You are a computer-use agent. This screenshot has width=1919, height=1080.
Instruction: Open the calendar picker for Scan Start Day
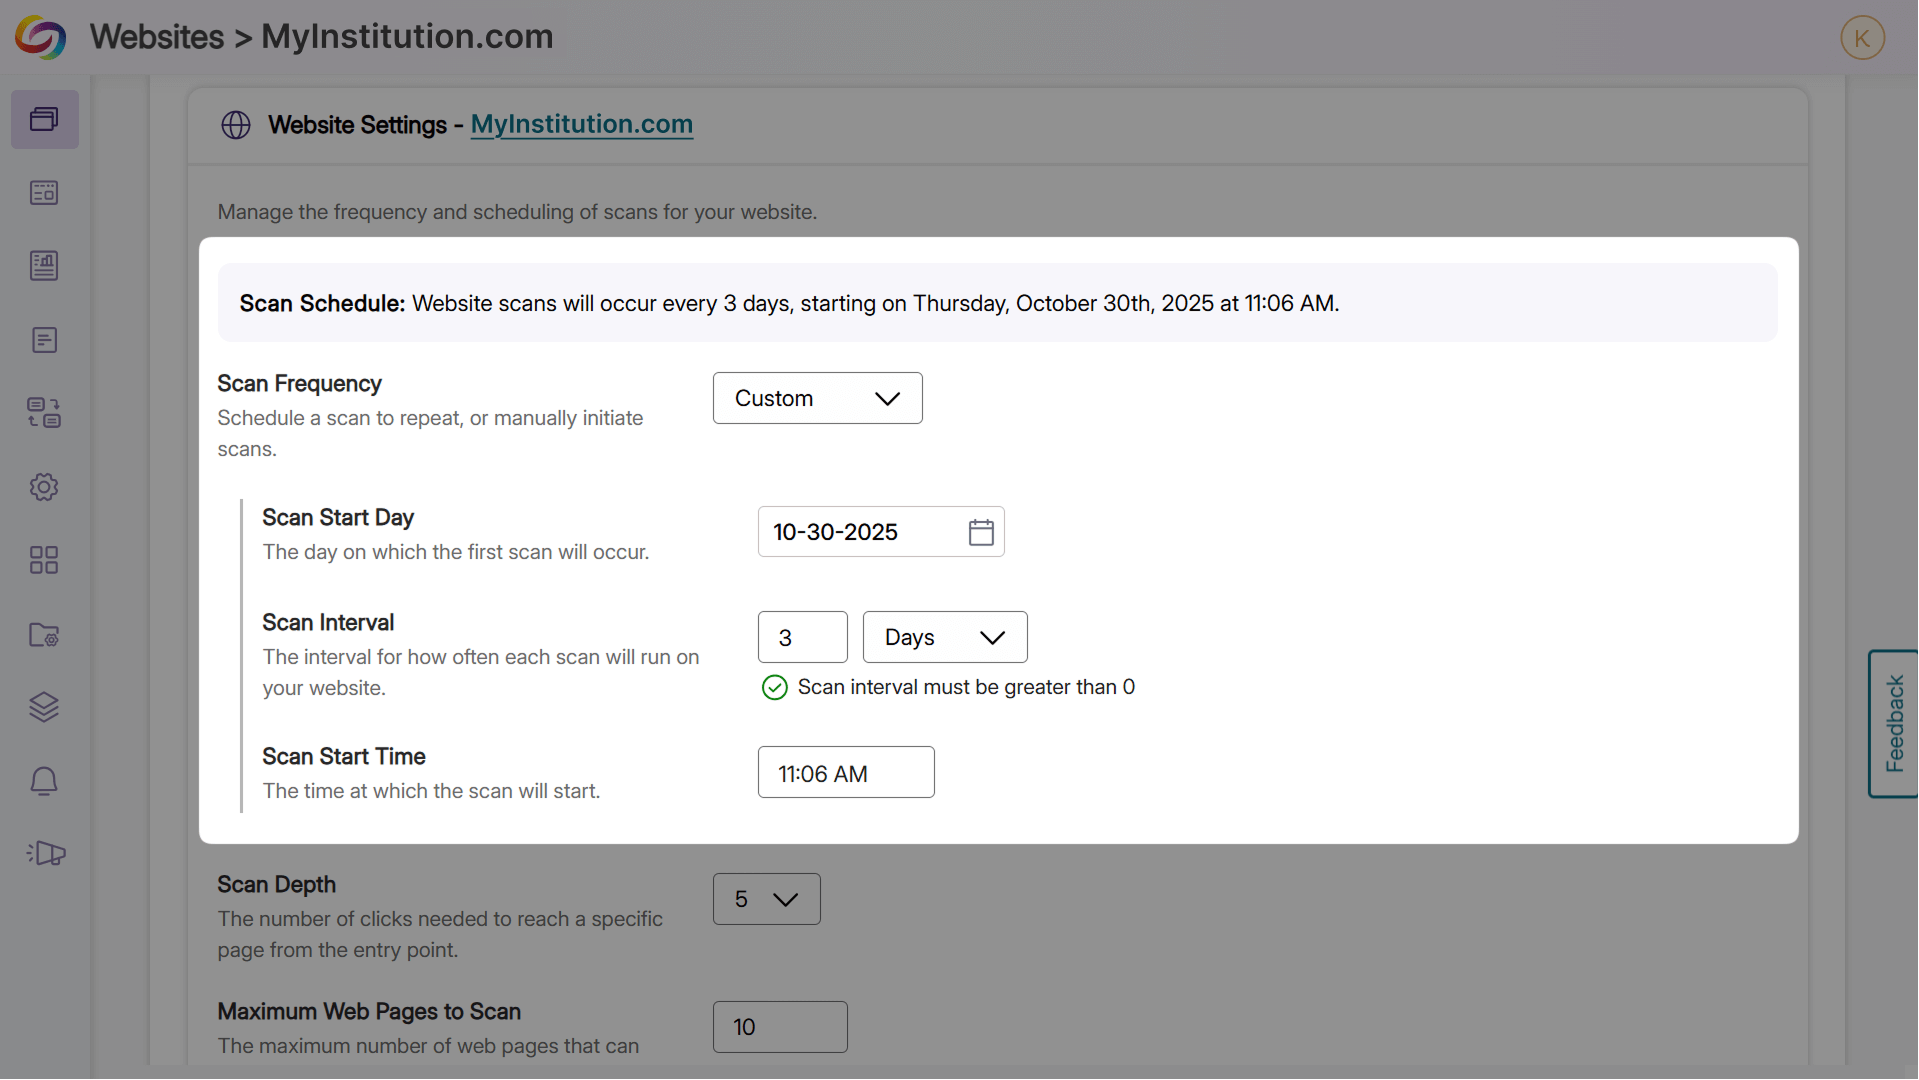pos(981,532)
